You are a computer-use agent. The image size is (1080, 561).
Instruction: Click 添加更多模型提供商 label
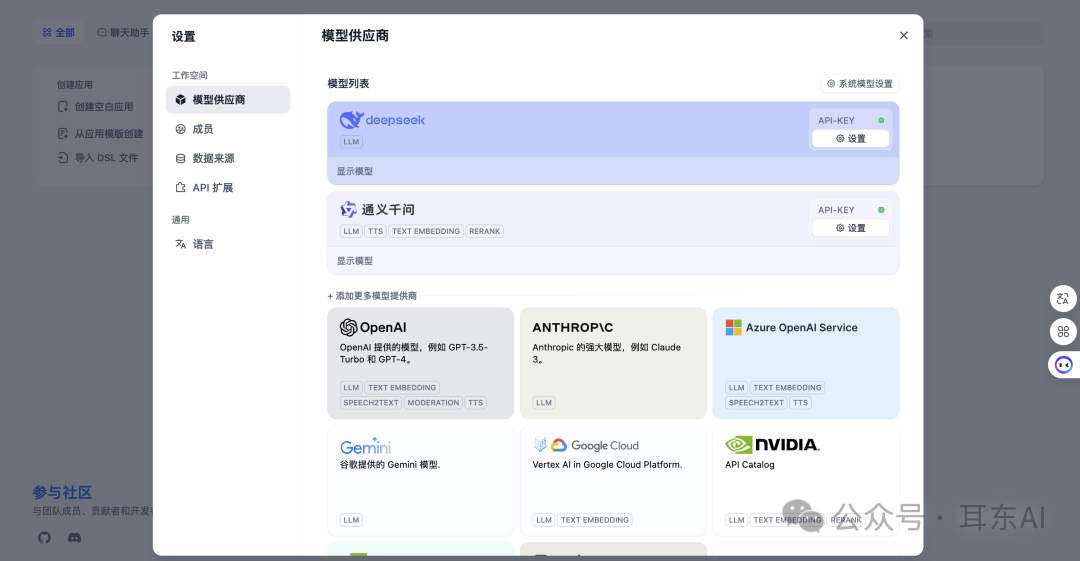pyautogui.click(x=372, y=296)
